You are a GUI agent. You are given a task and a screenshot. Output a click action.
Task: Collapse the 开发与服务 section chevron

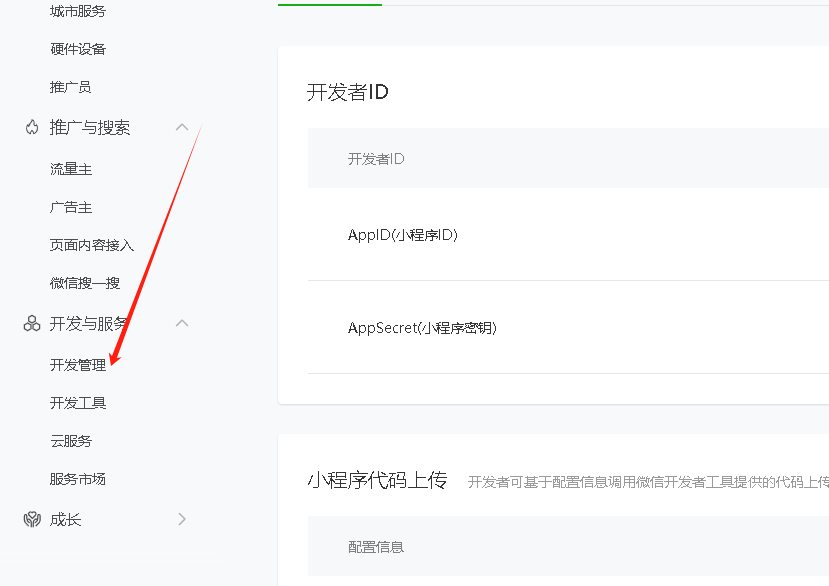click(182, 323)
